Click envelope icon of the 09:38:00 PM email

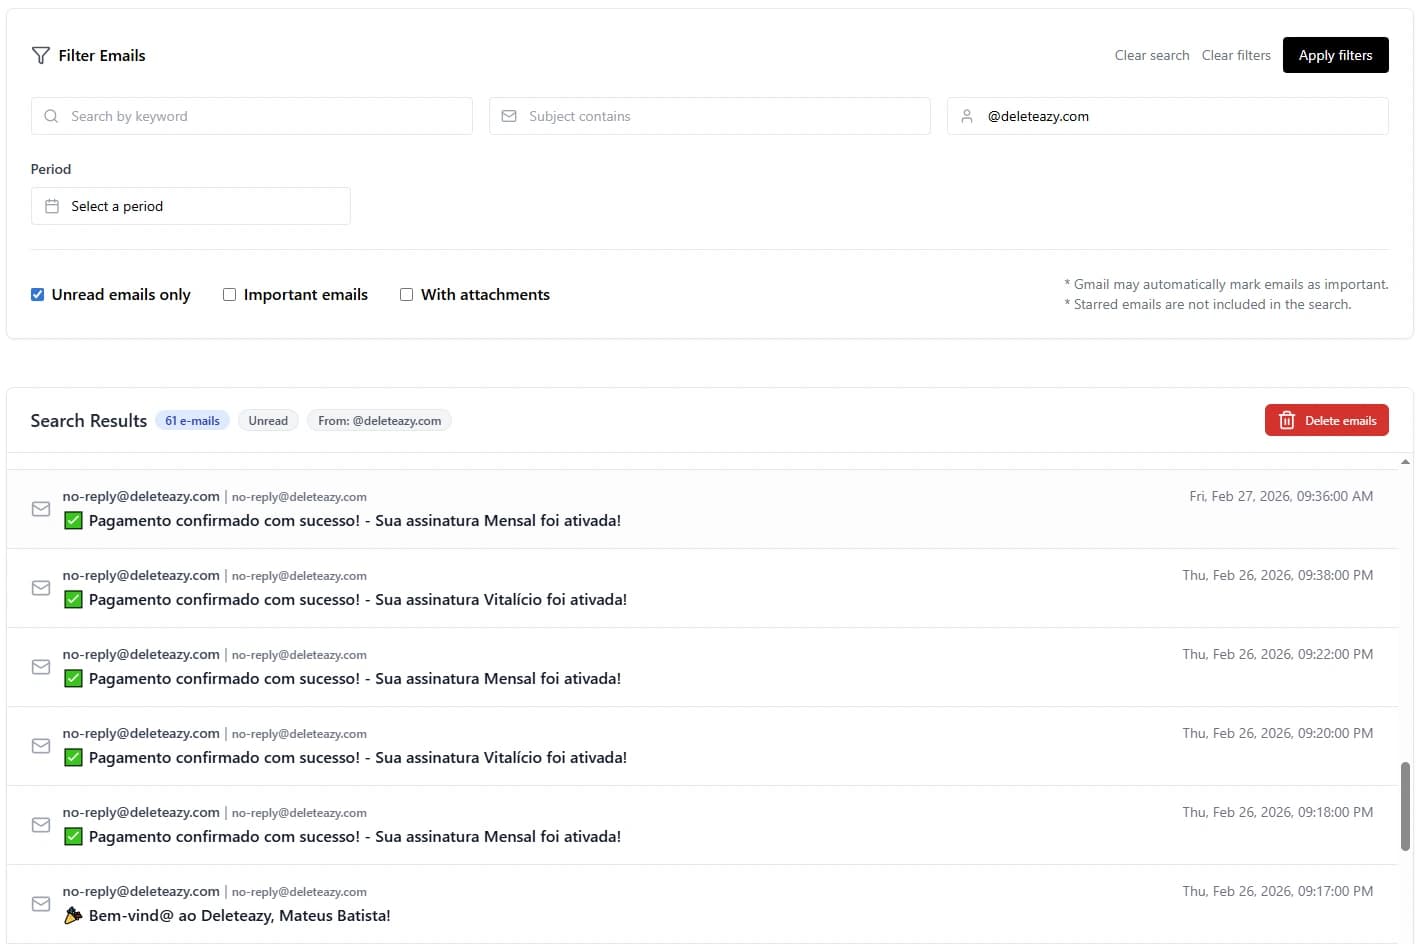pos(41,588)
